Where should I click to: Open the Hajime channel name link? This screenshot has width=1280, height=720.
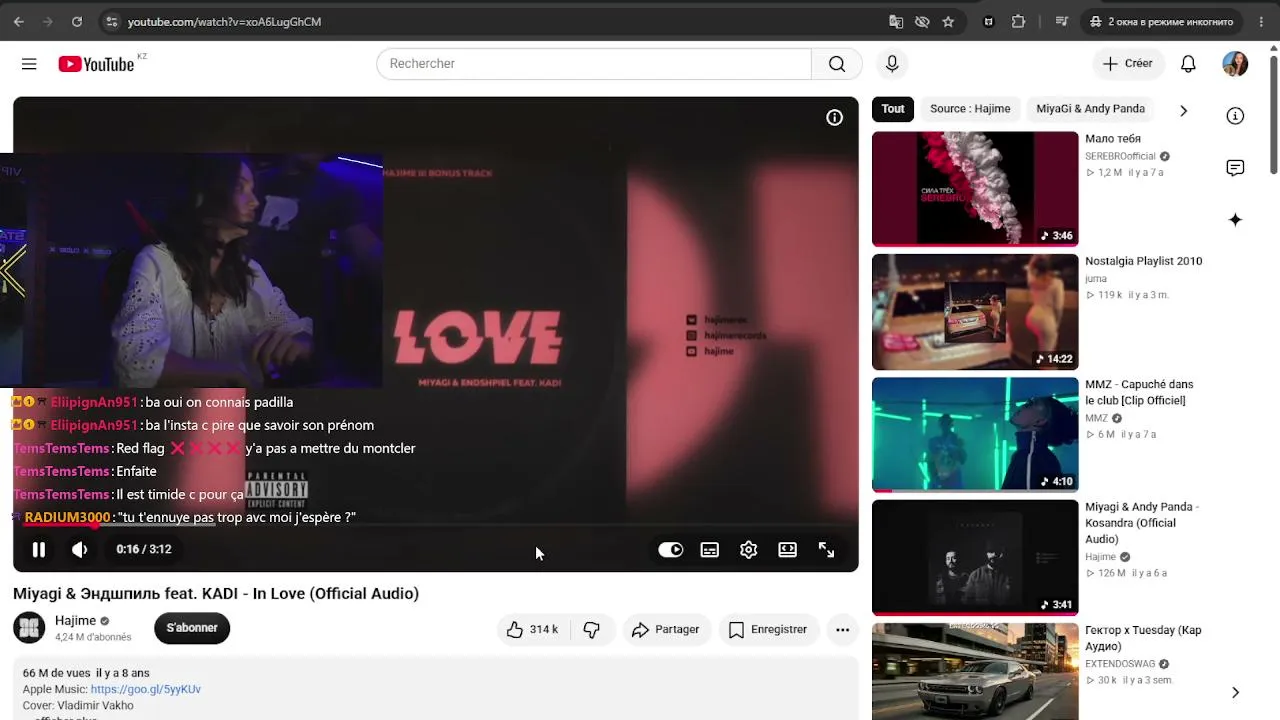(x=75, y=621)
